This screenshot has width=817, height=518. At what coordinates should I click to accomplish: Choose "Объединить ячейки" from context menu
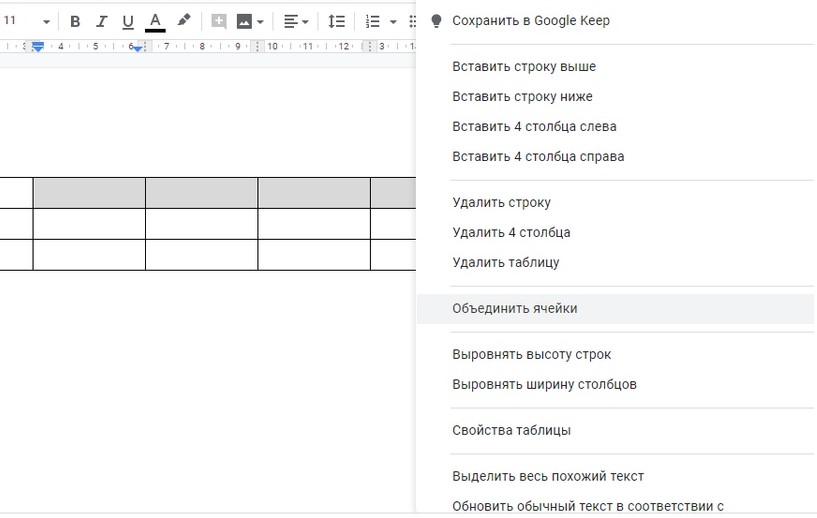click(515, 309)
